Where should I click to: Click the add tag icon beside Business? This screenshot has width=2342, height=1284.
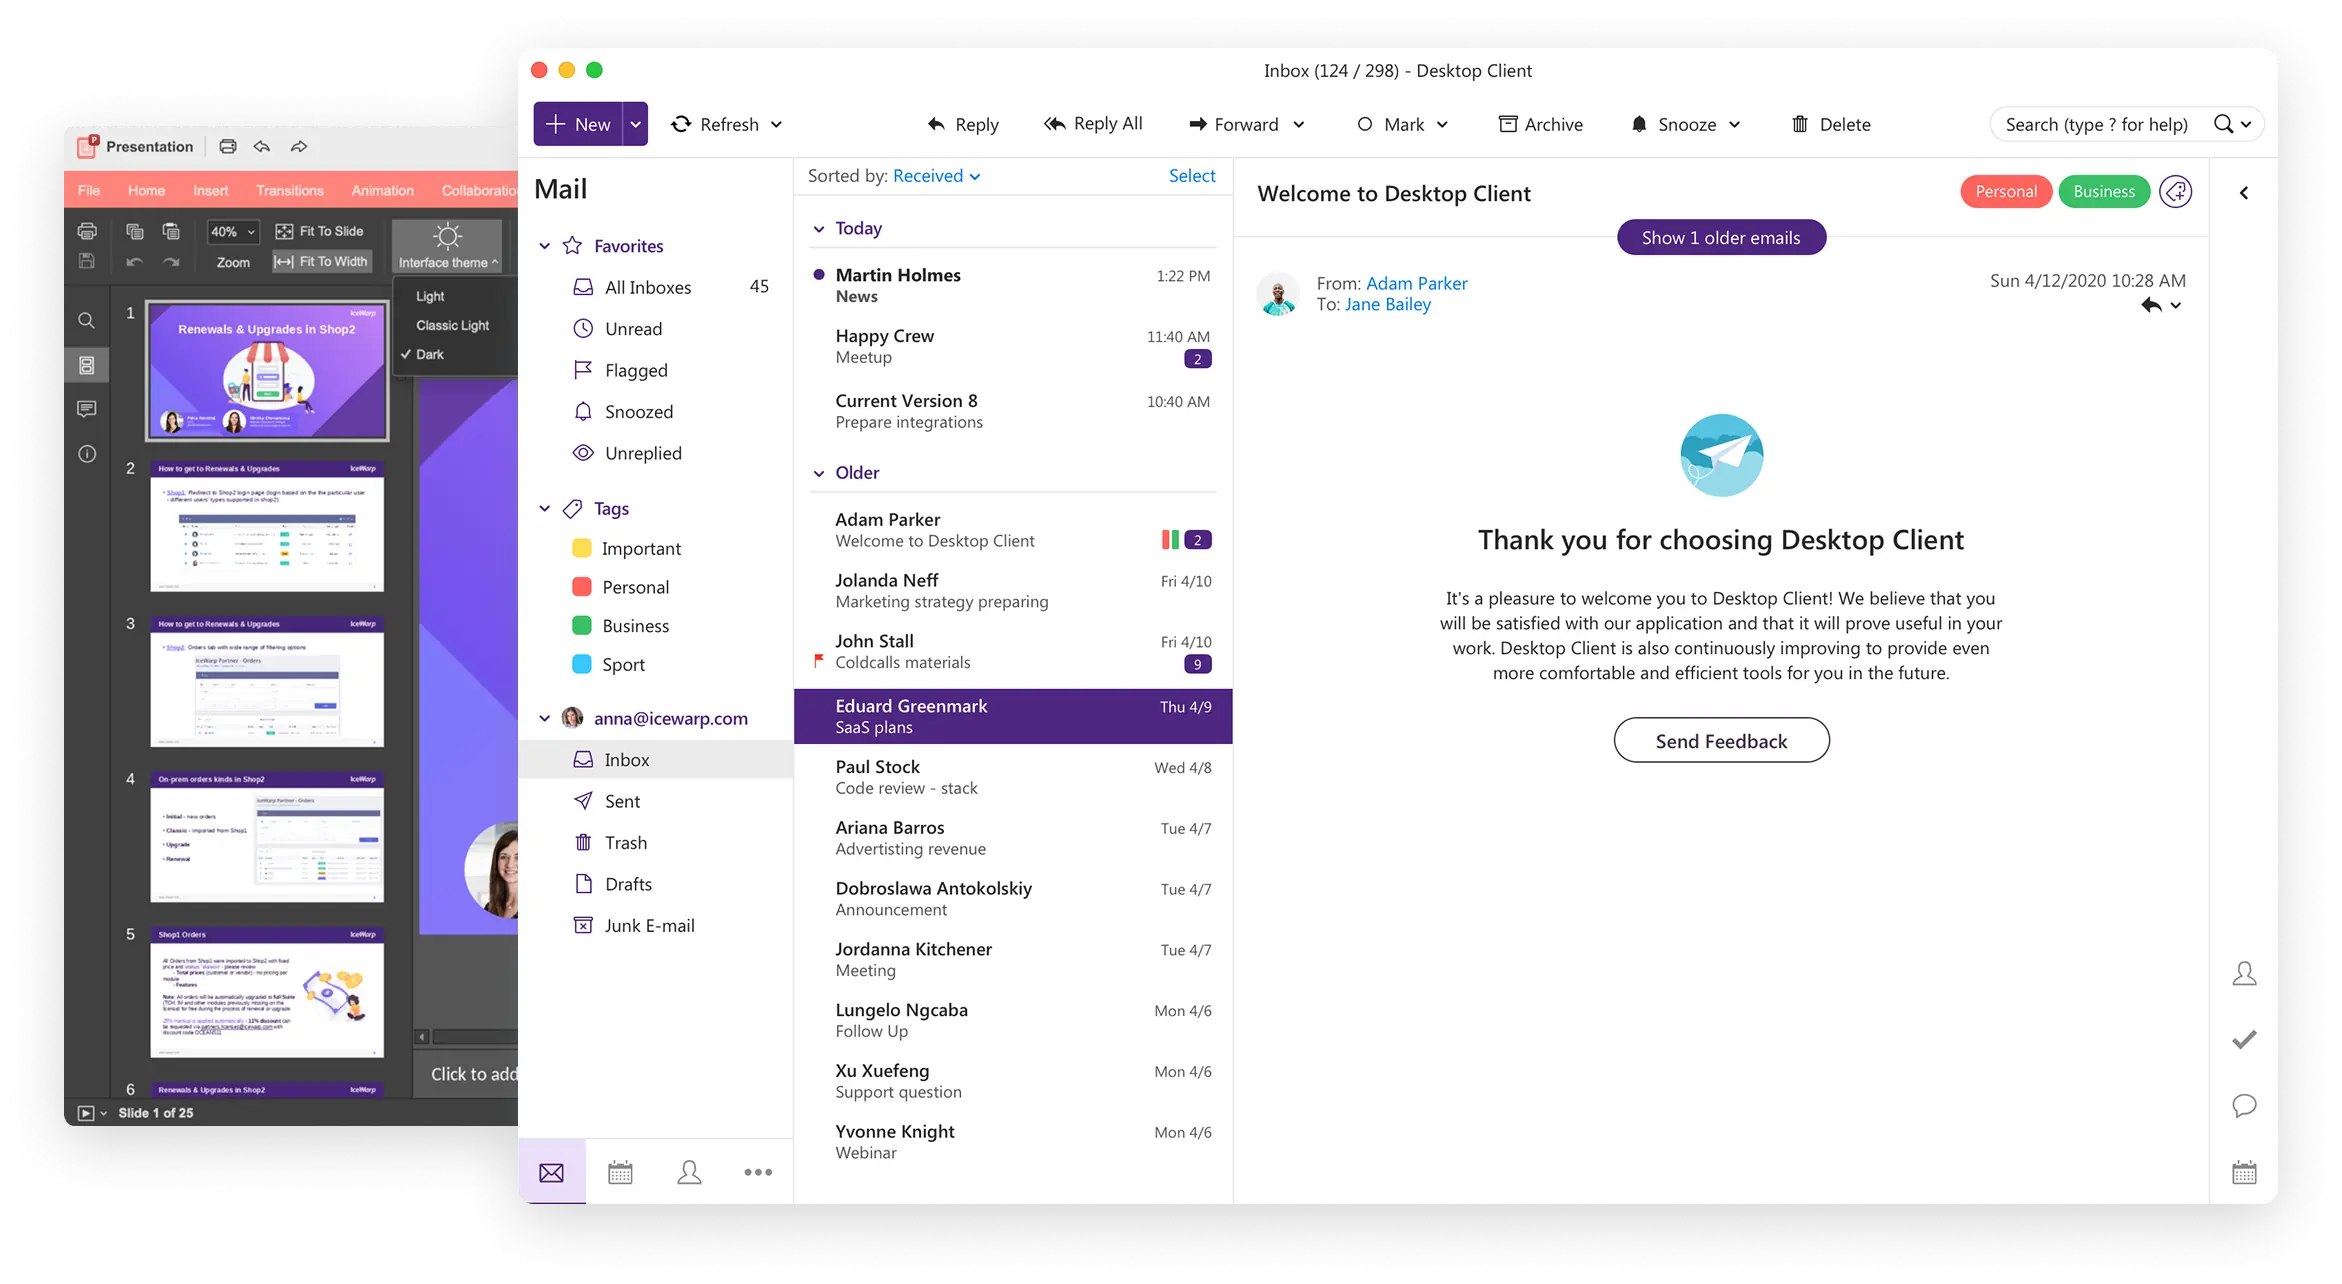[x=2175, y=191]
